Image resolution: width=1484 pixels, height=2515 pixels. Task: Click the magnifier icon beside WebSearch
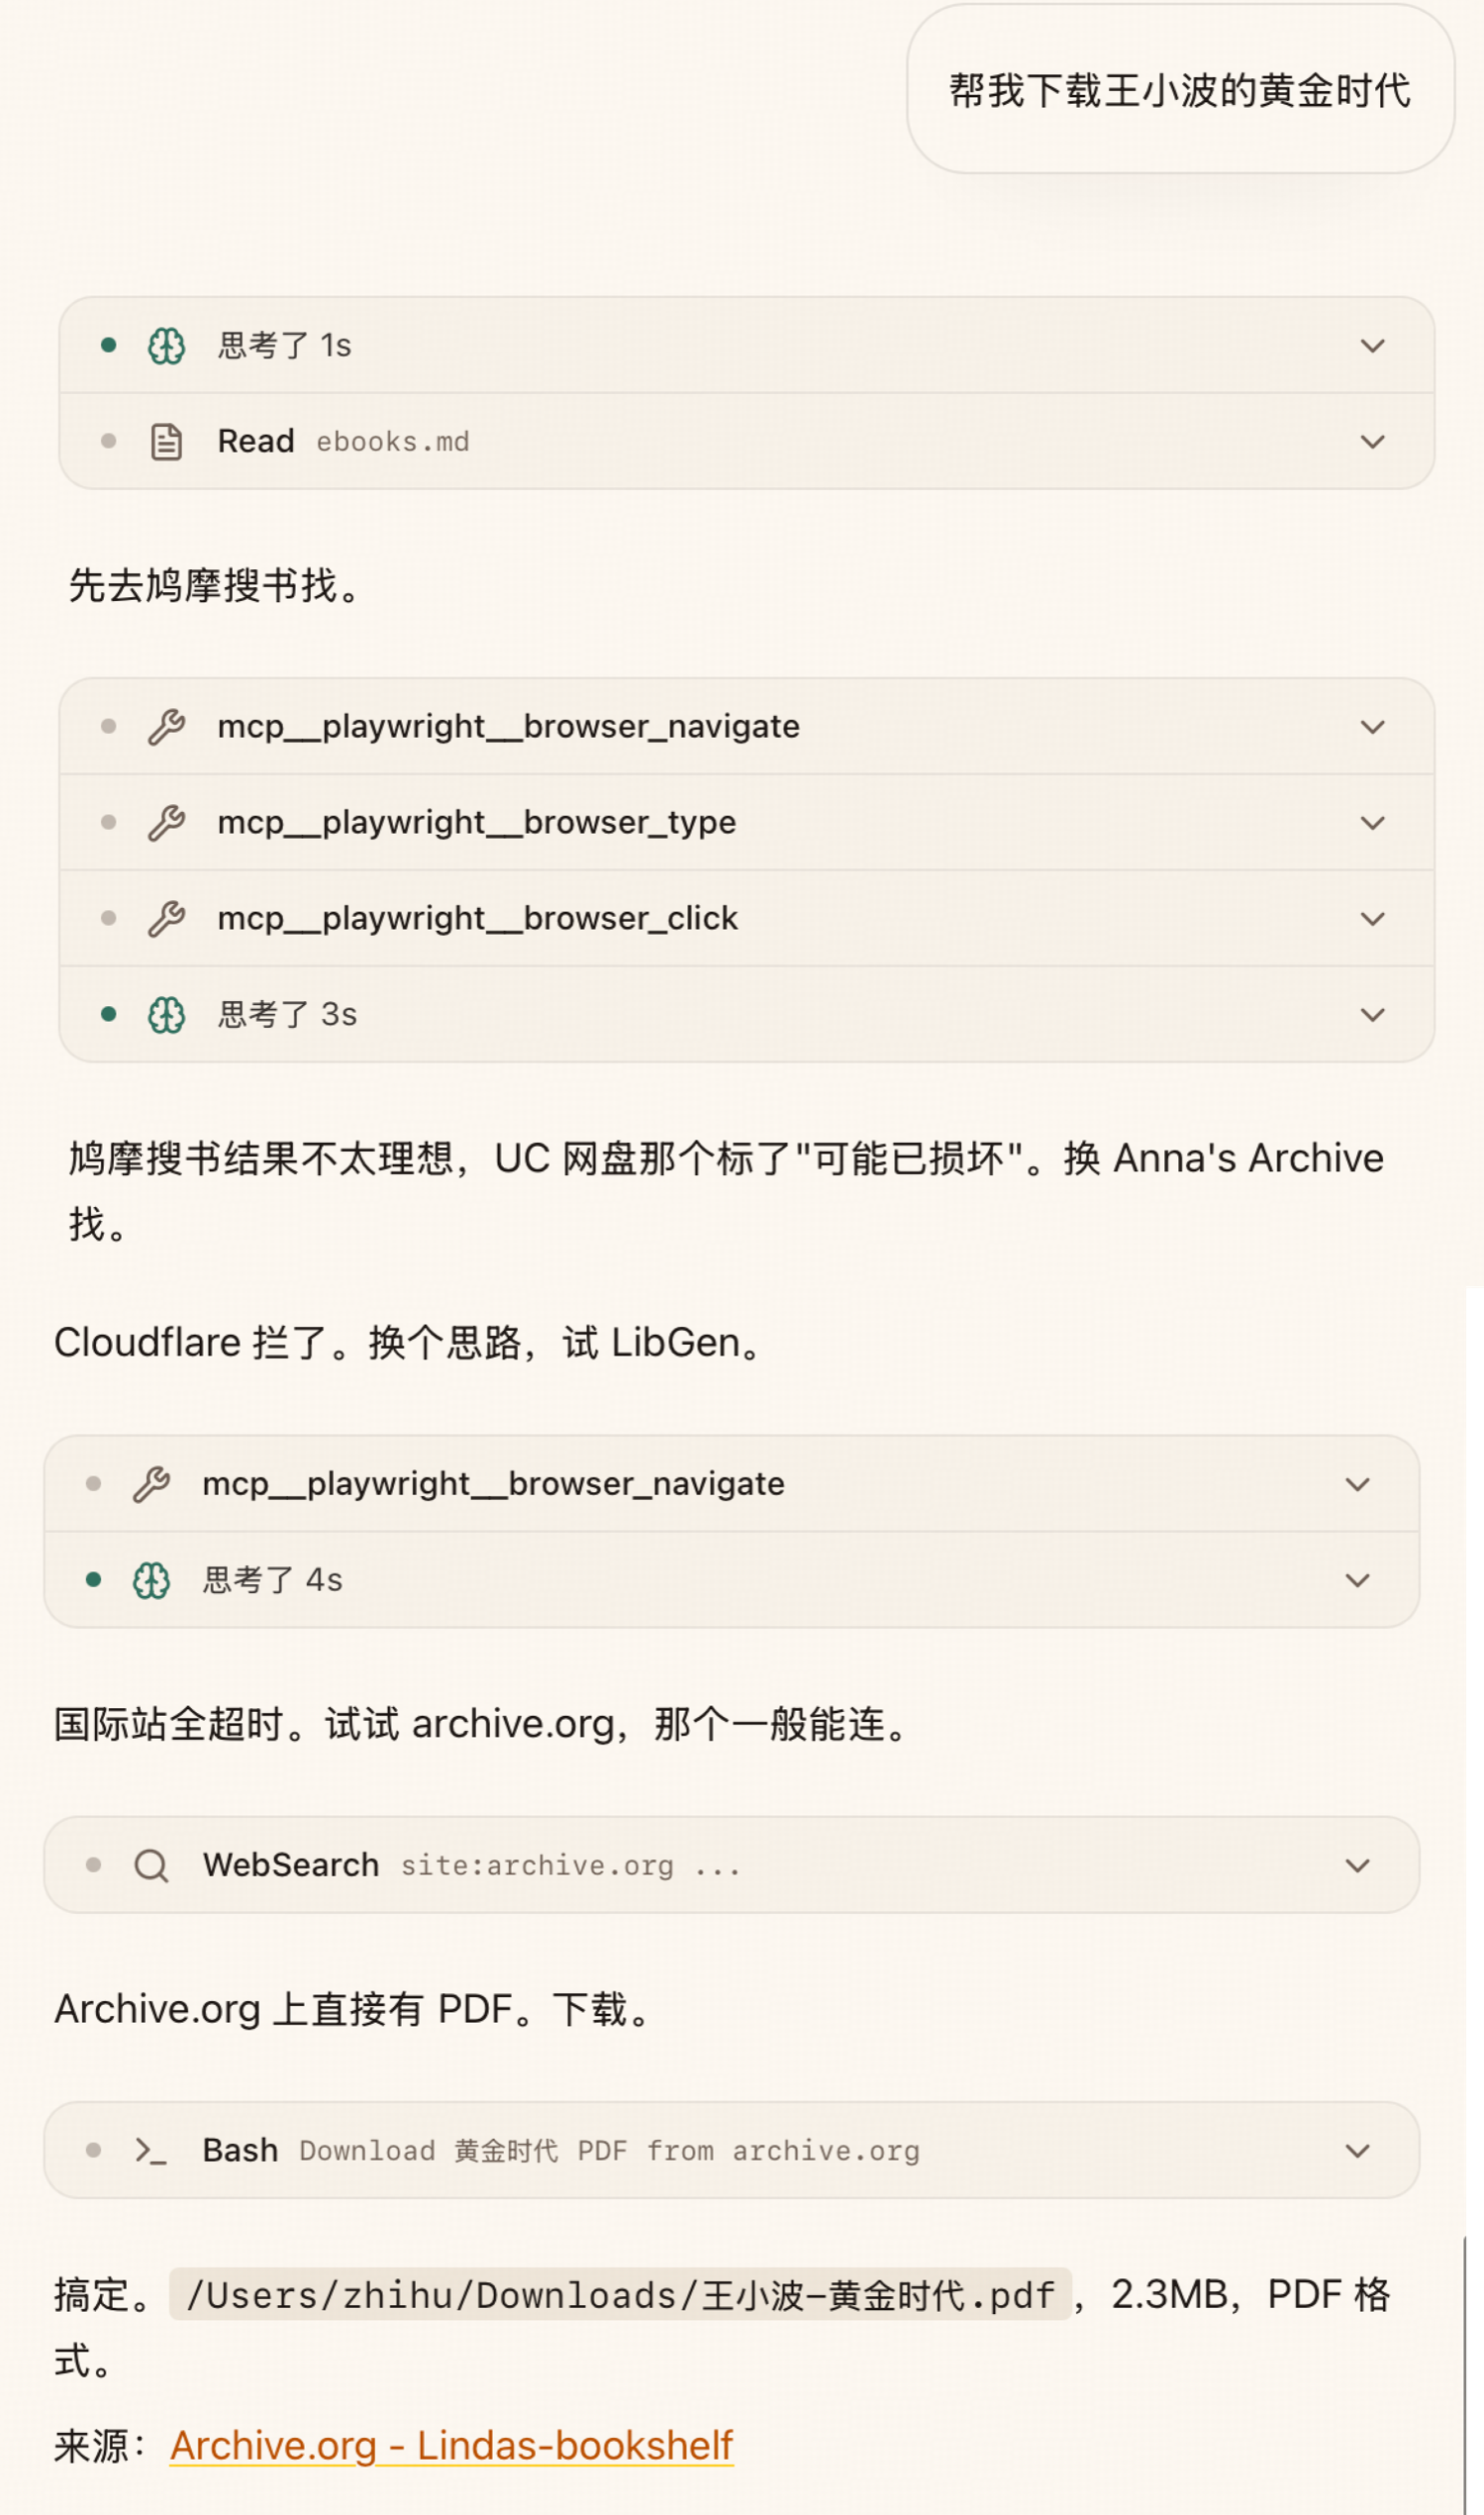click(x=151, y=1866)
